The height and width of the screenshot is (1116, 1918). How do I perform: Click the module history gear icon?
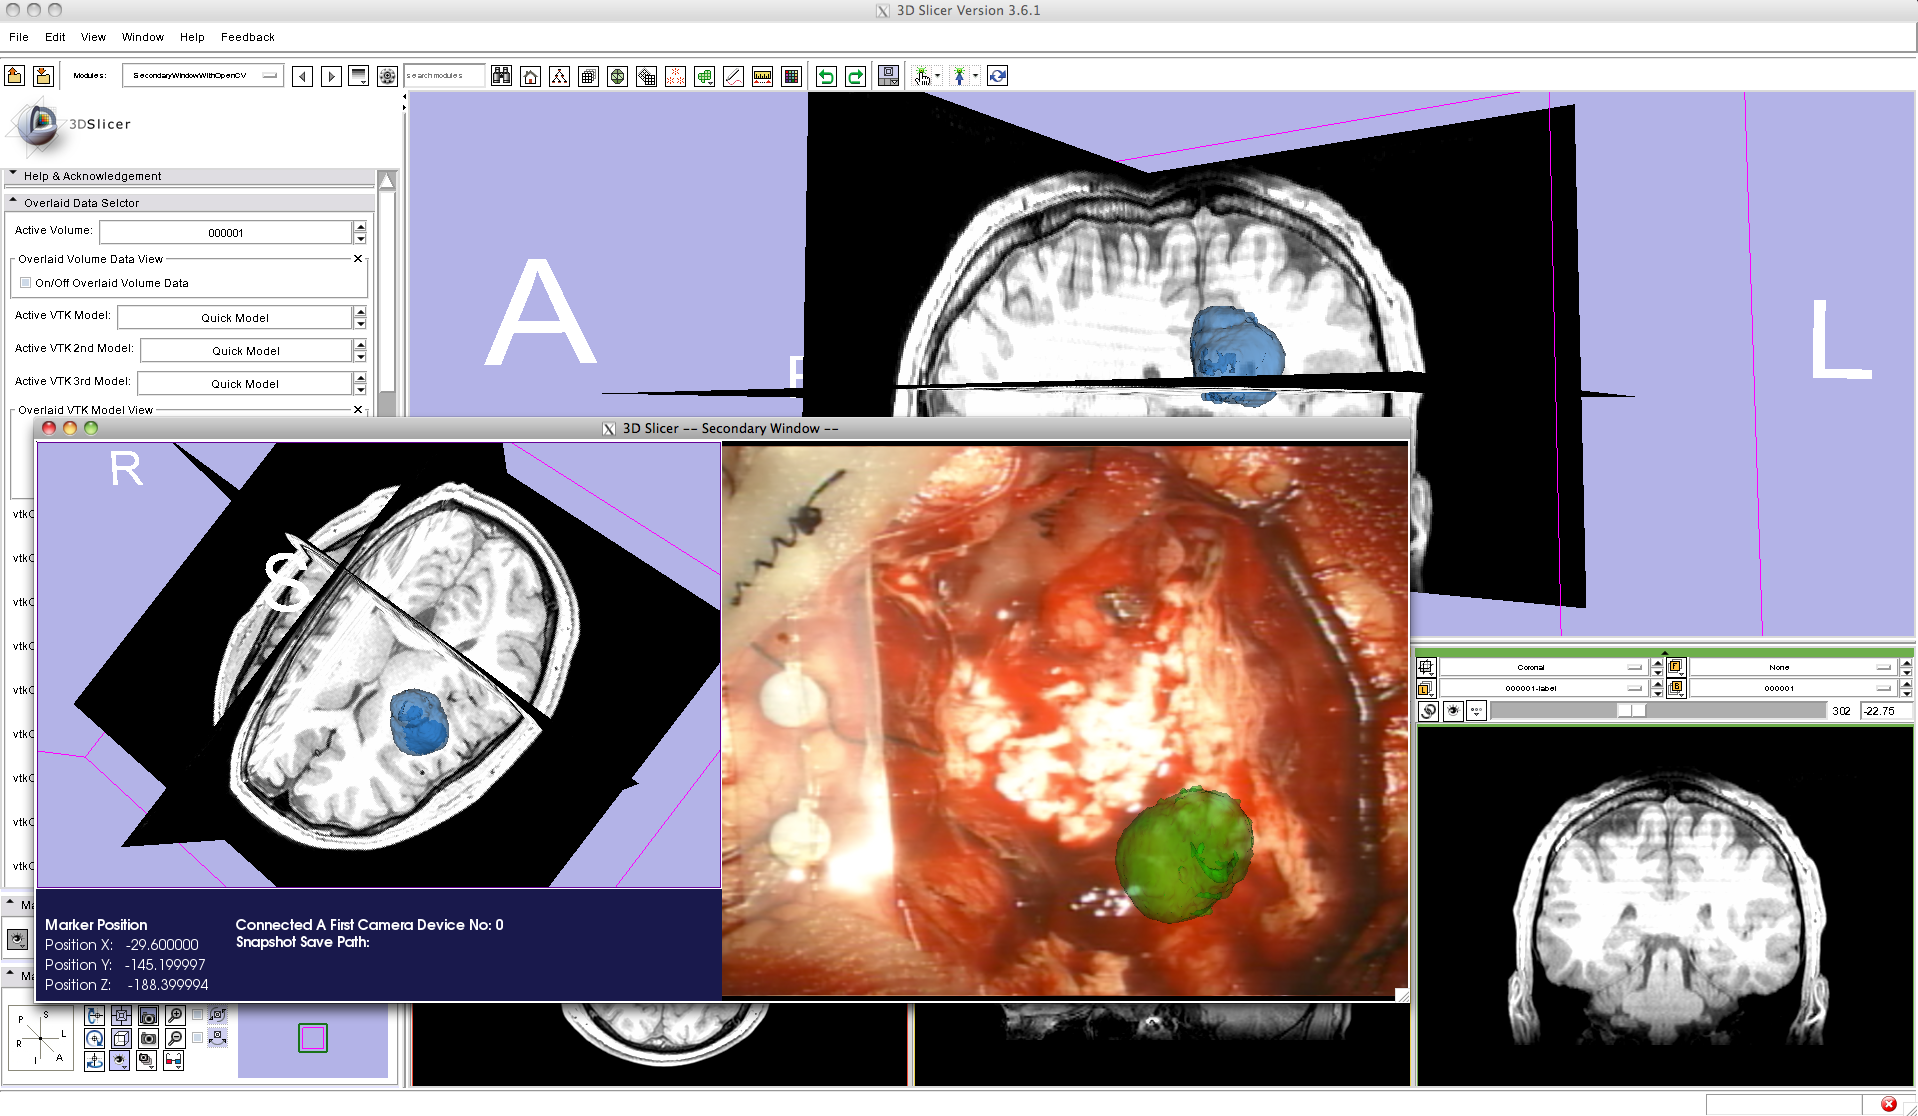tap(387, 76)
